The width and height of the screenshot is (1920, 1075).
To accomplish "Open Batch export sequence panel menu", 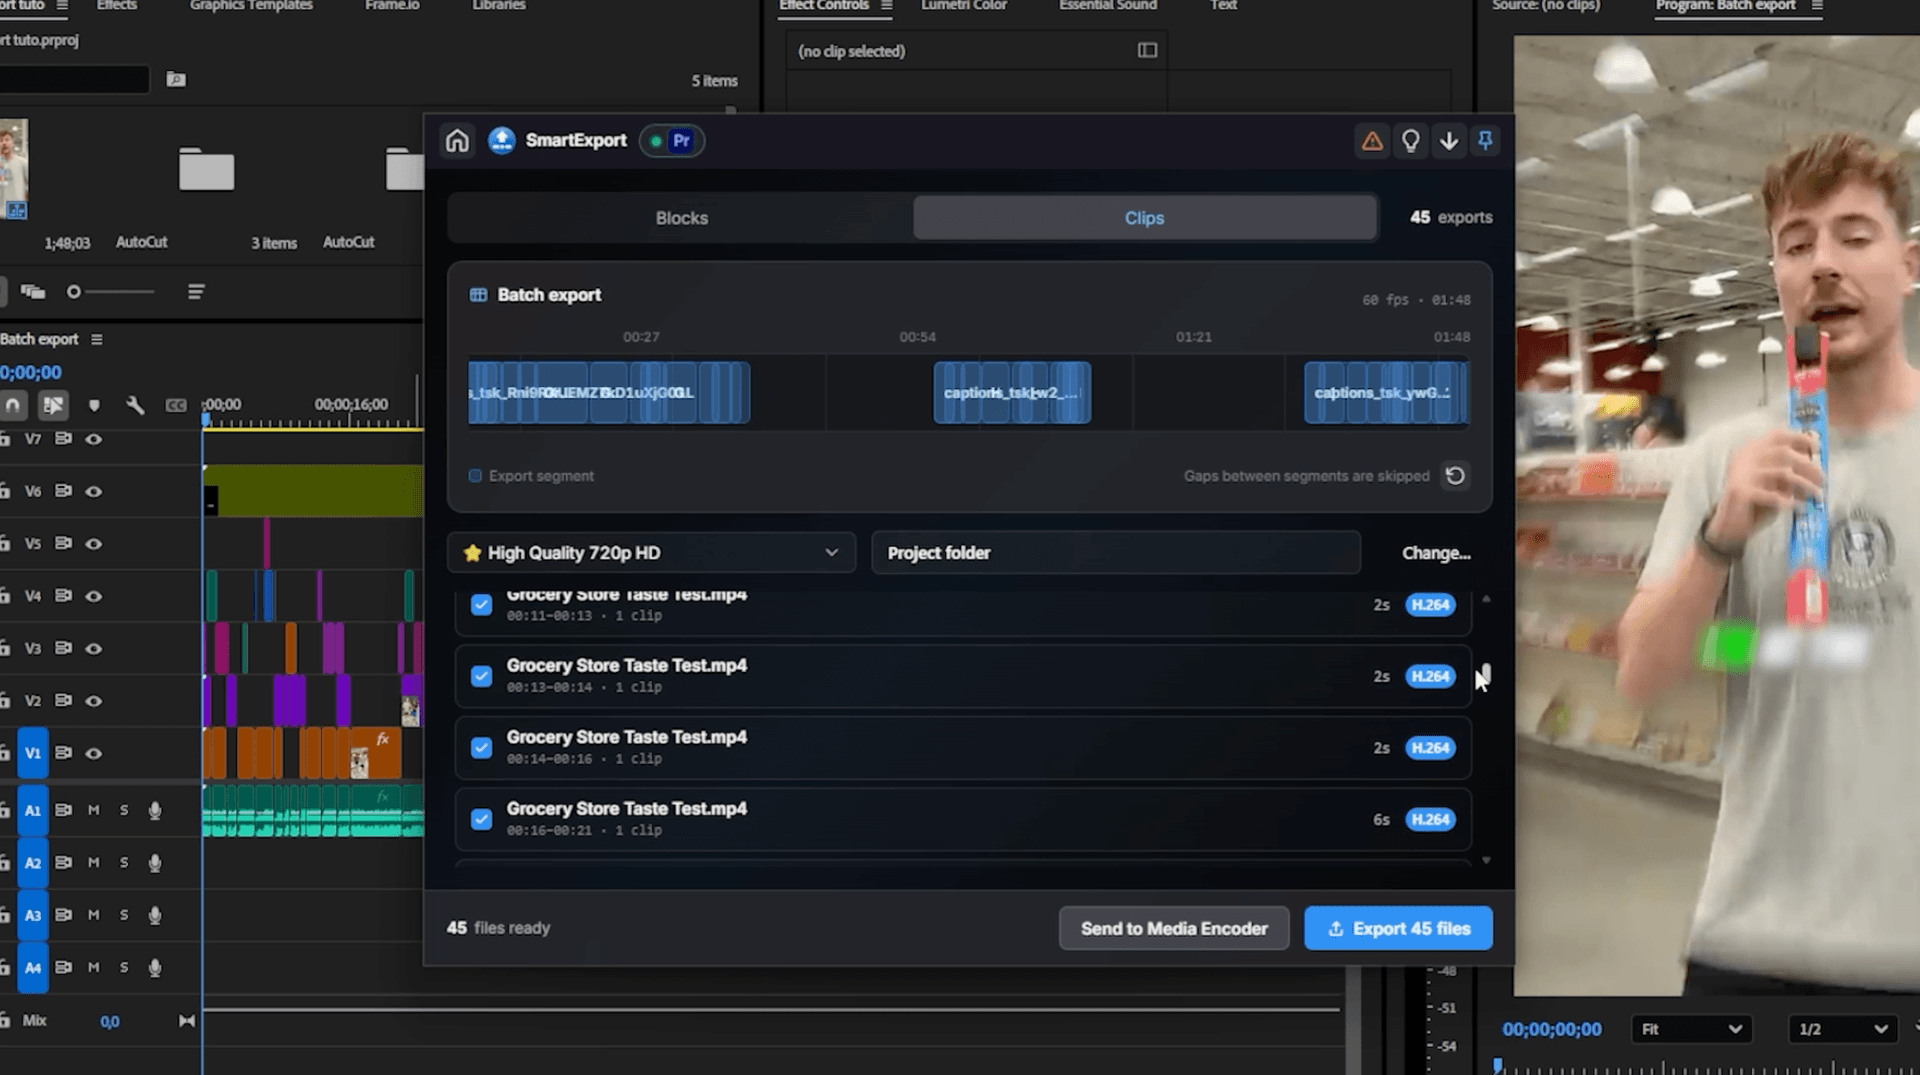I will (x=97, y=340).
